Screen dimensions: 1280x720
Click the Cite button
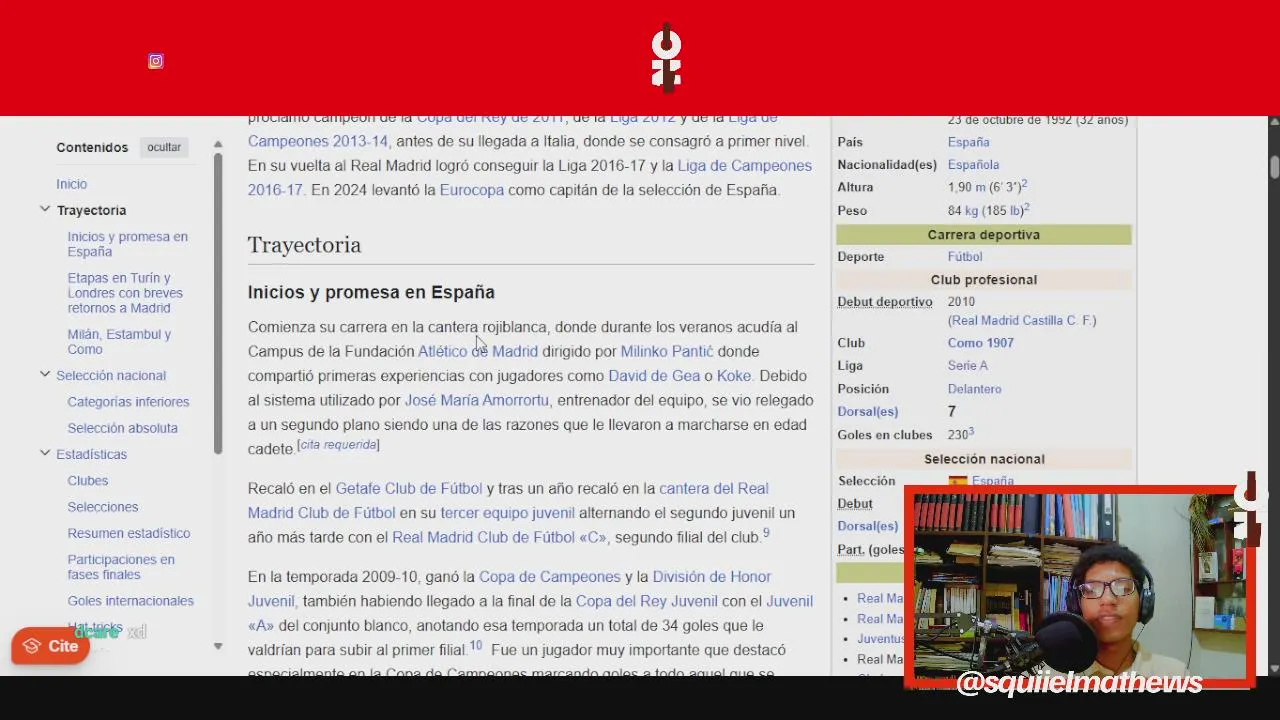click(x=51, y=646)
